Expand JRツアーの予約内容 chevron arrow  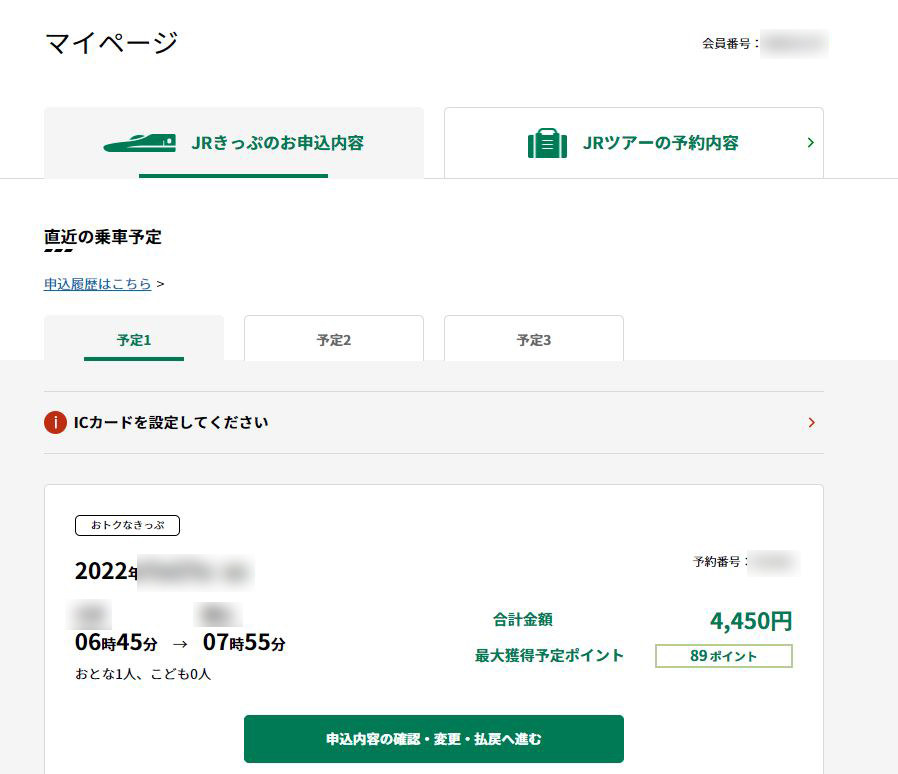(x=810, y=143)
